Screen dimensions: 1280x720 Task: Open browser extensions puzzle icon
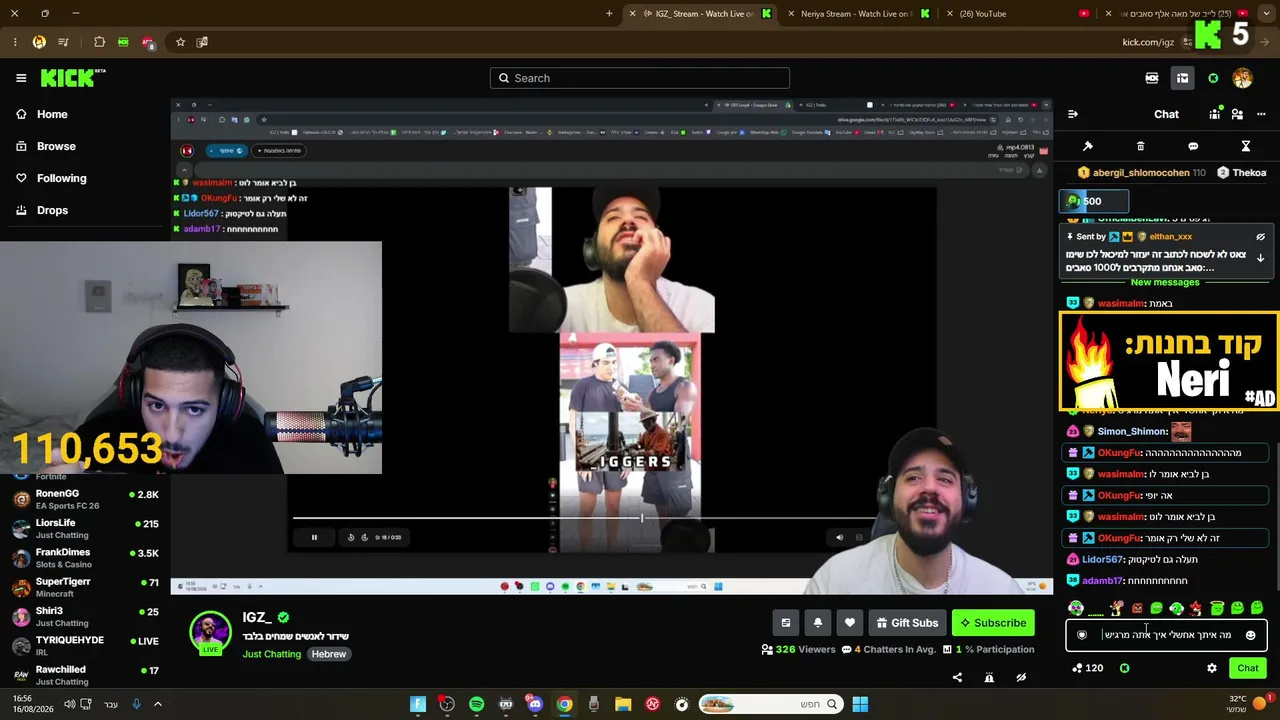pos(99,42)
